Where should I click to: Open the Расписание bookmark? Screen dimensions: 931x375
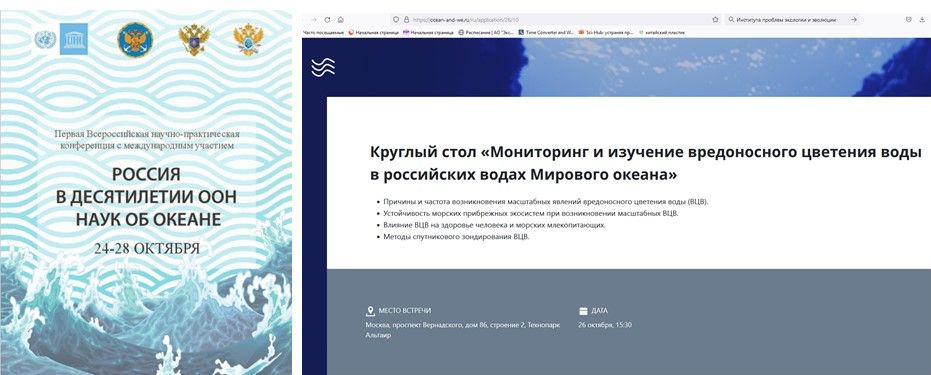[486, 32]
